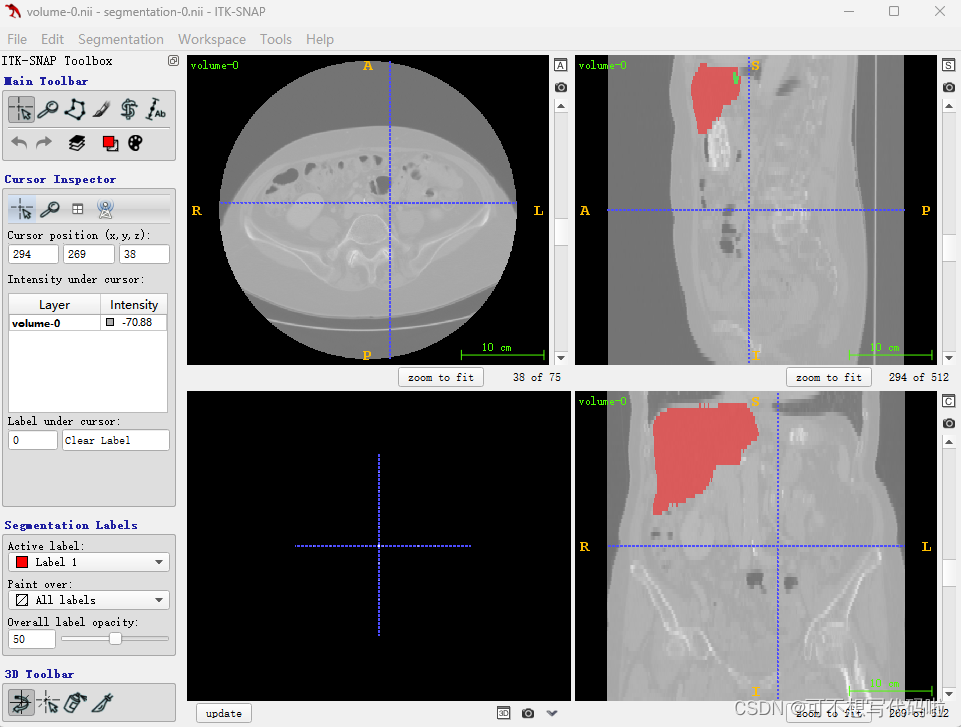
Task: Select the Polygon drawing tool
Action: tap(75, 110)
